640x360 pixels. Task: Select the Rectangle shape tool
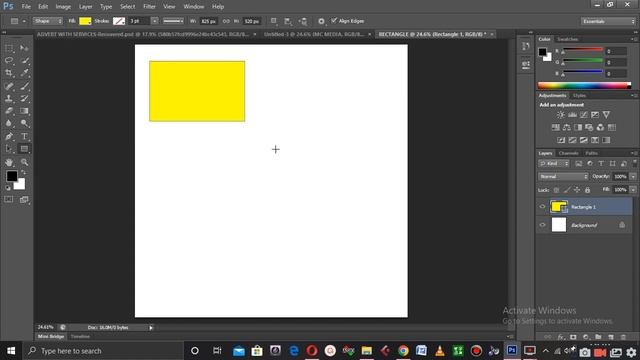click(x=24, y=149)
